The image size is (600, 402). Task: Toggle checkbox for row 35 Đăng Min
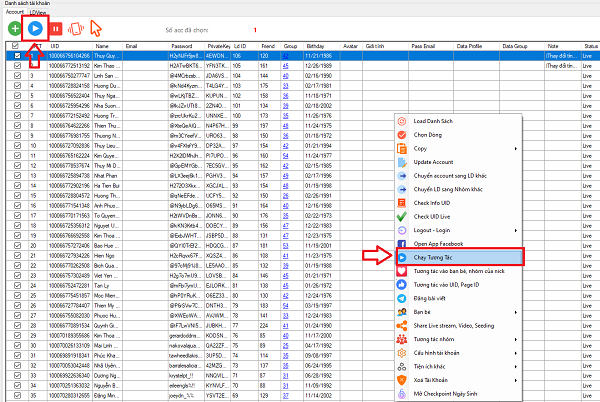pos(17,395)
